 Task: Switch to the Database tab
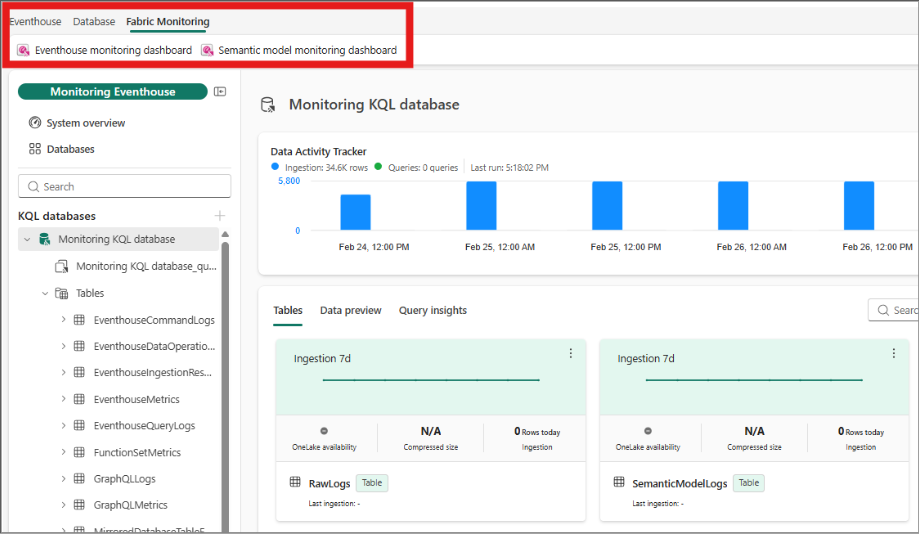[94, 22]
